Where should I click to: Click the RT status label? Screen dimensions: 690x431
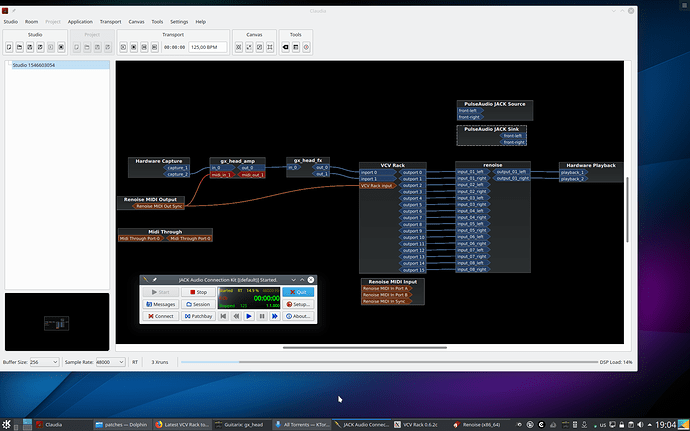click(135, 362)
